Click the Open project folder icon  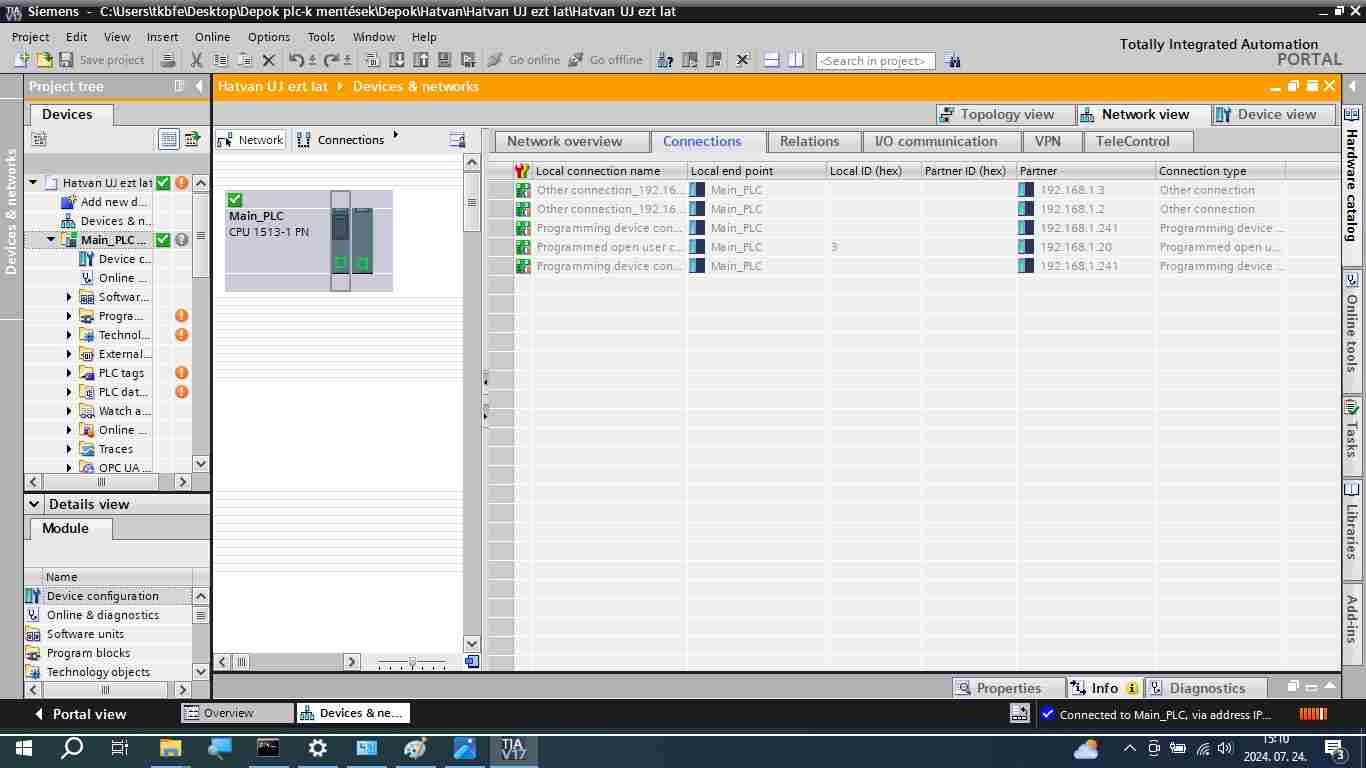44,60
